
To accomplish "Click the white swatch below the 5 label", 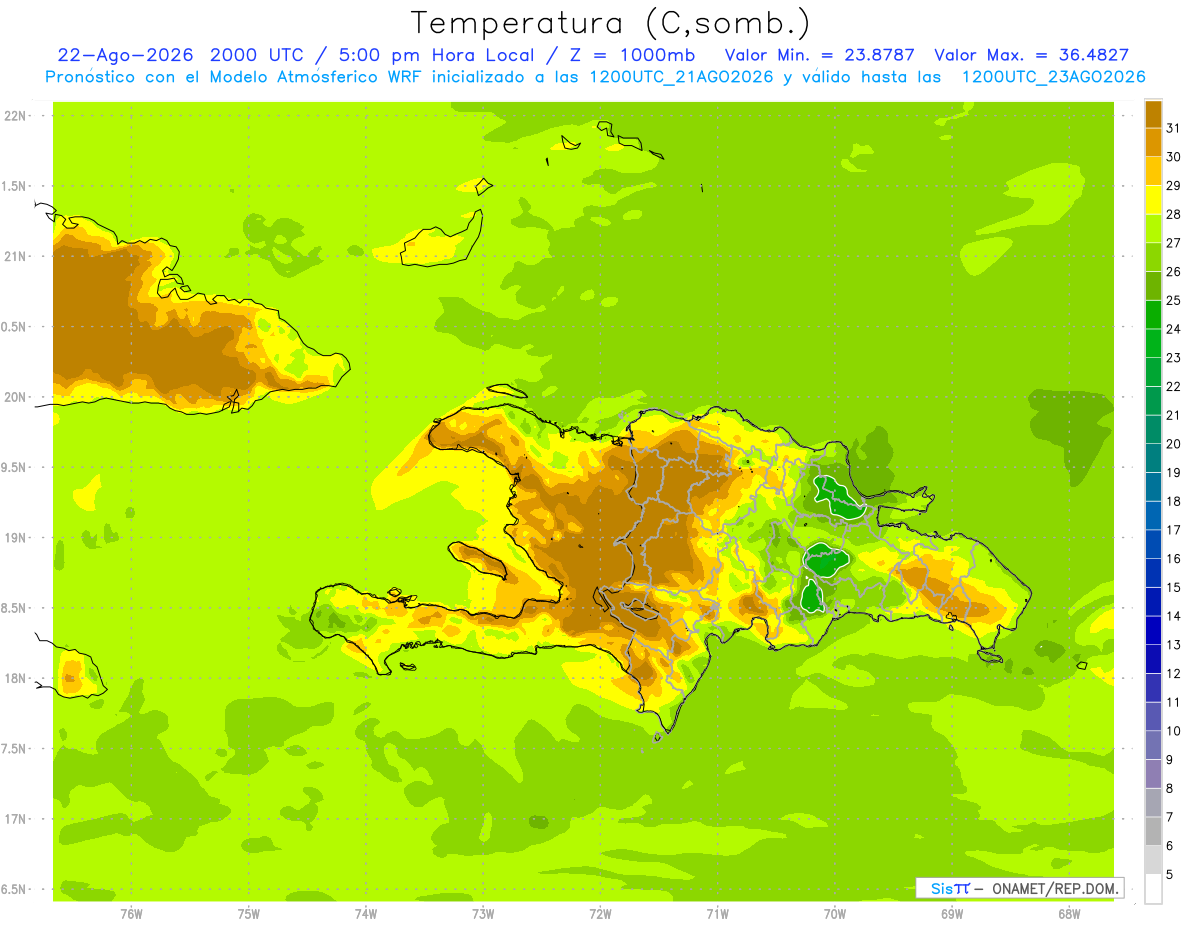I will tap(1153, 889).
